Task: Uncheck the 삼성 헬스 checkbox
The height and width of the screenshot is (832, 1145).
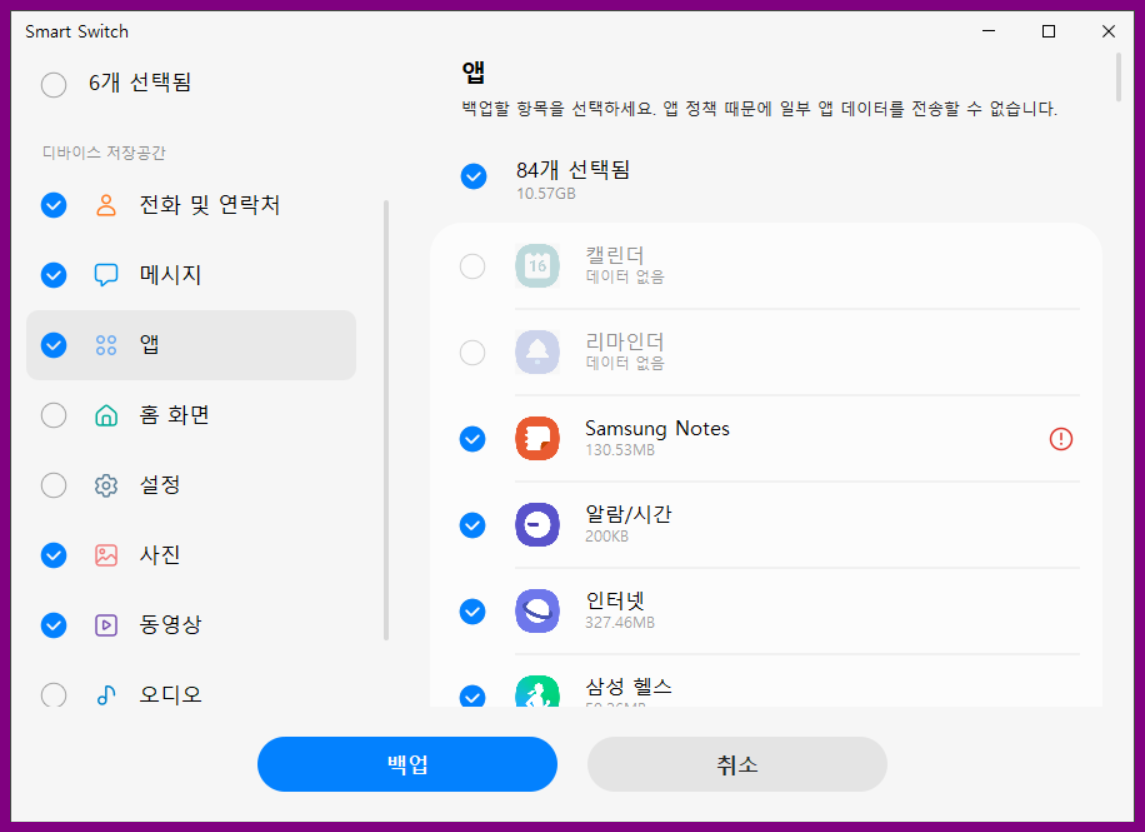Action: coord(472,696)
